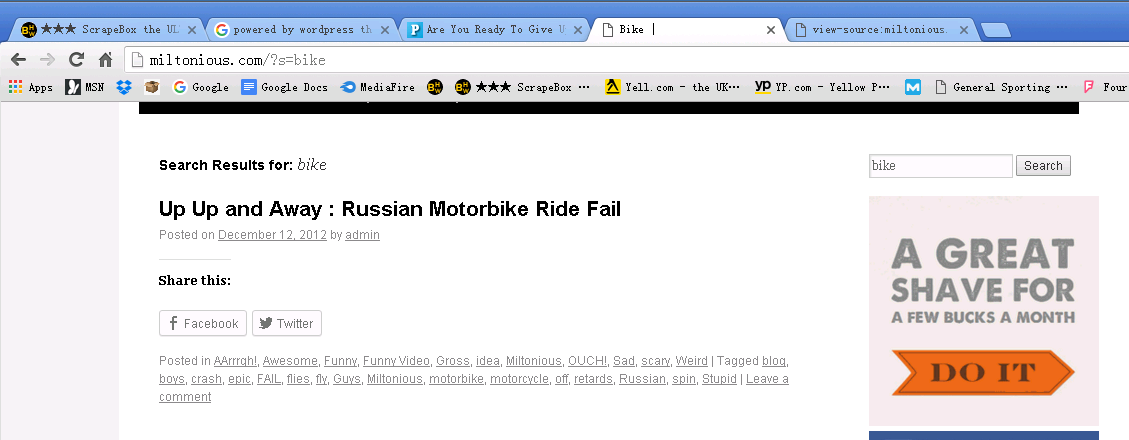This screenshot has width=1129, height=440.
Task: Share the post on Twitter
Action: [x=287, y=323]
